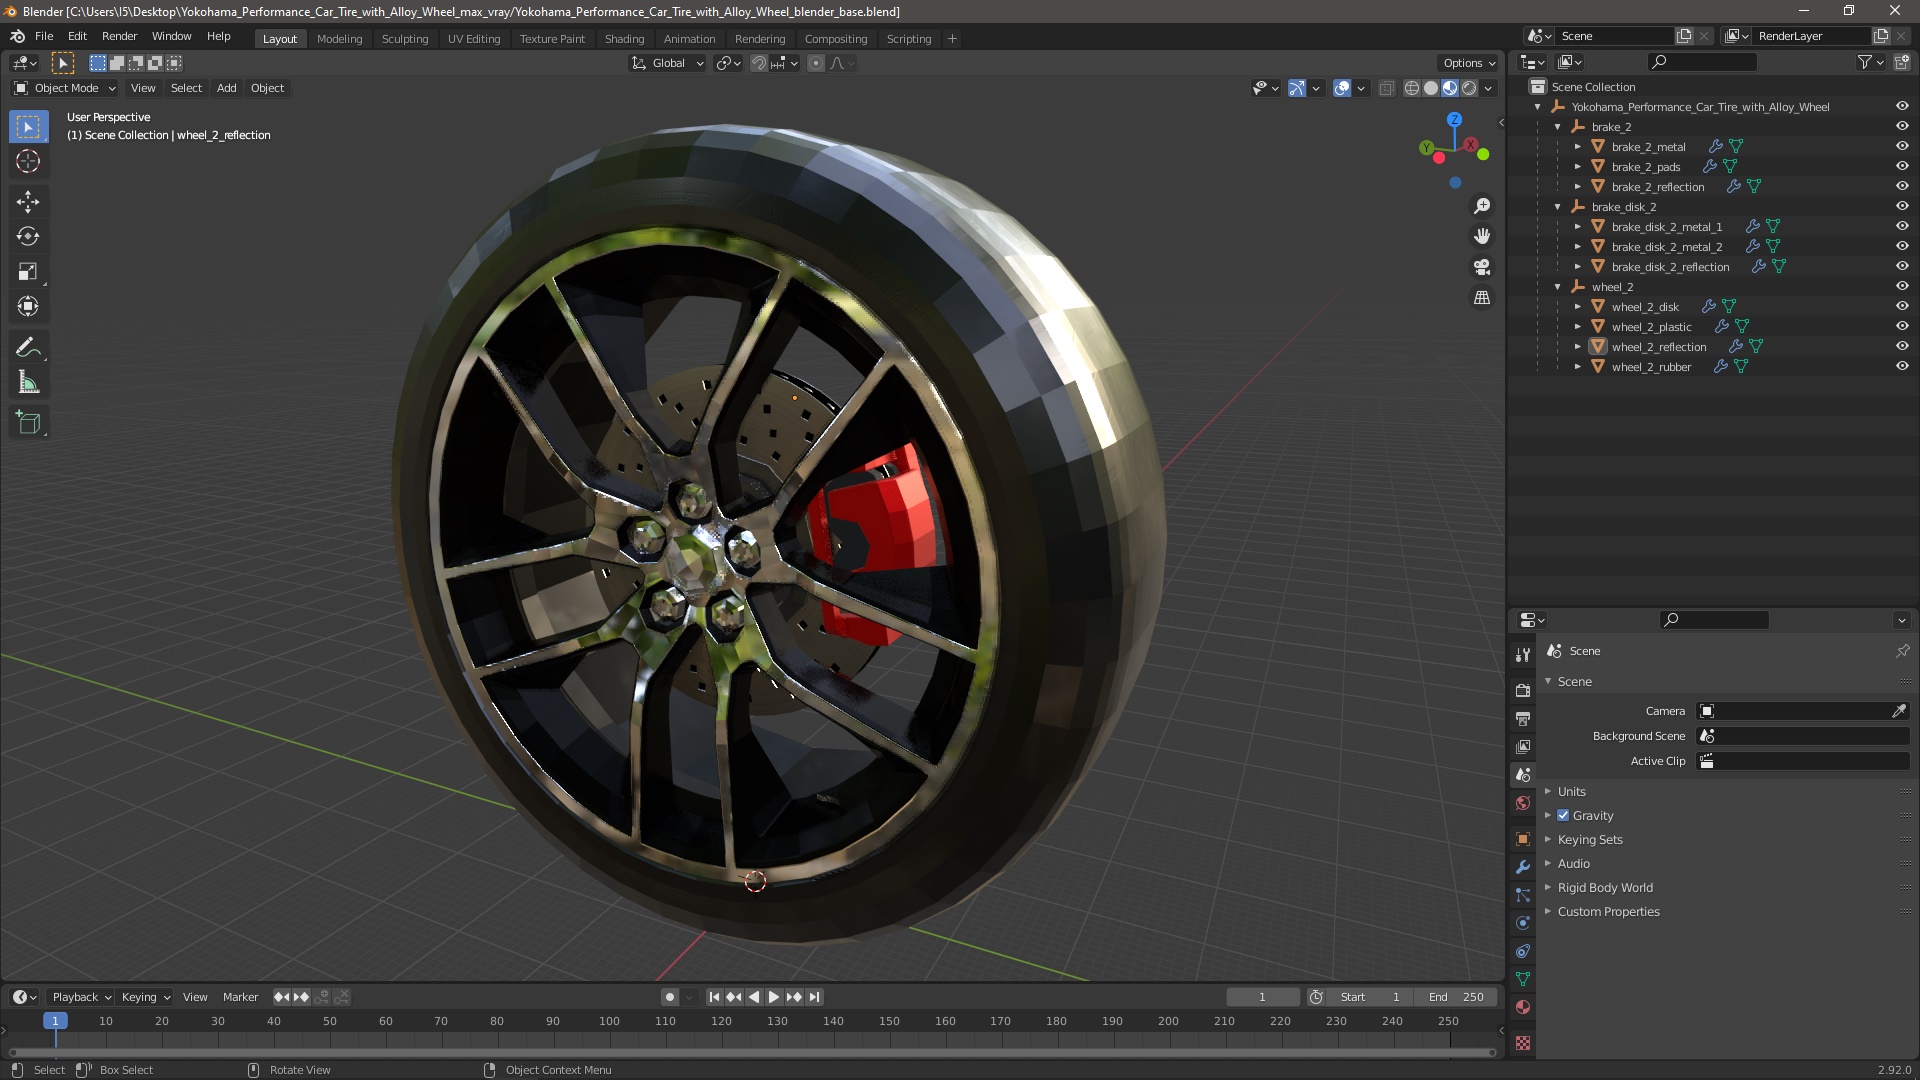1920x1080 pixels.
Task: Open the Tool properties tab
Action: pyautogui.click(x=1523, y=655)
